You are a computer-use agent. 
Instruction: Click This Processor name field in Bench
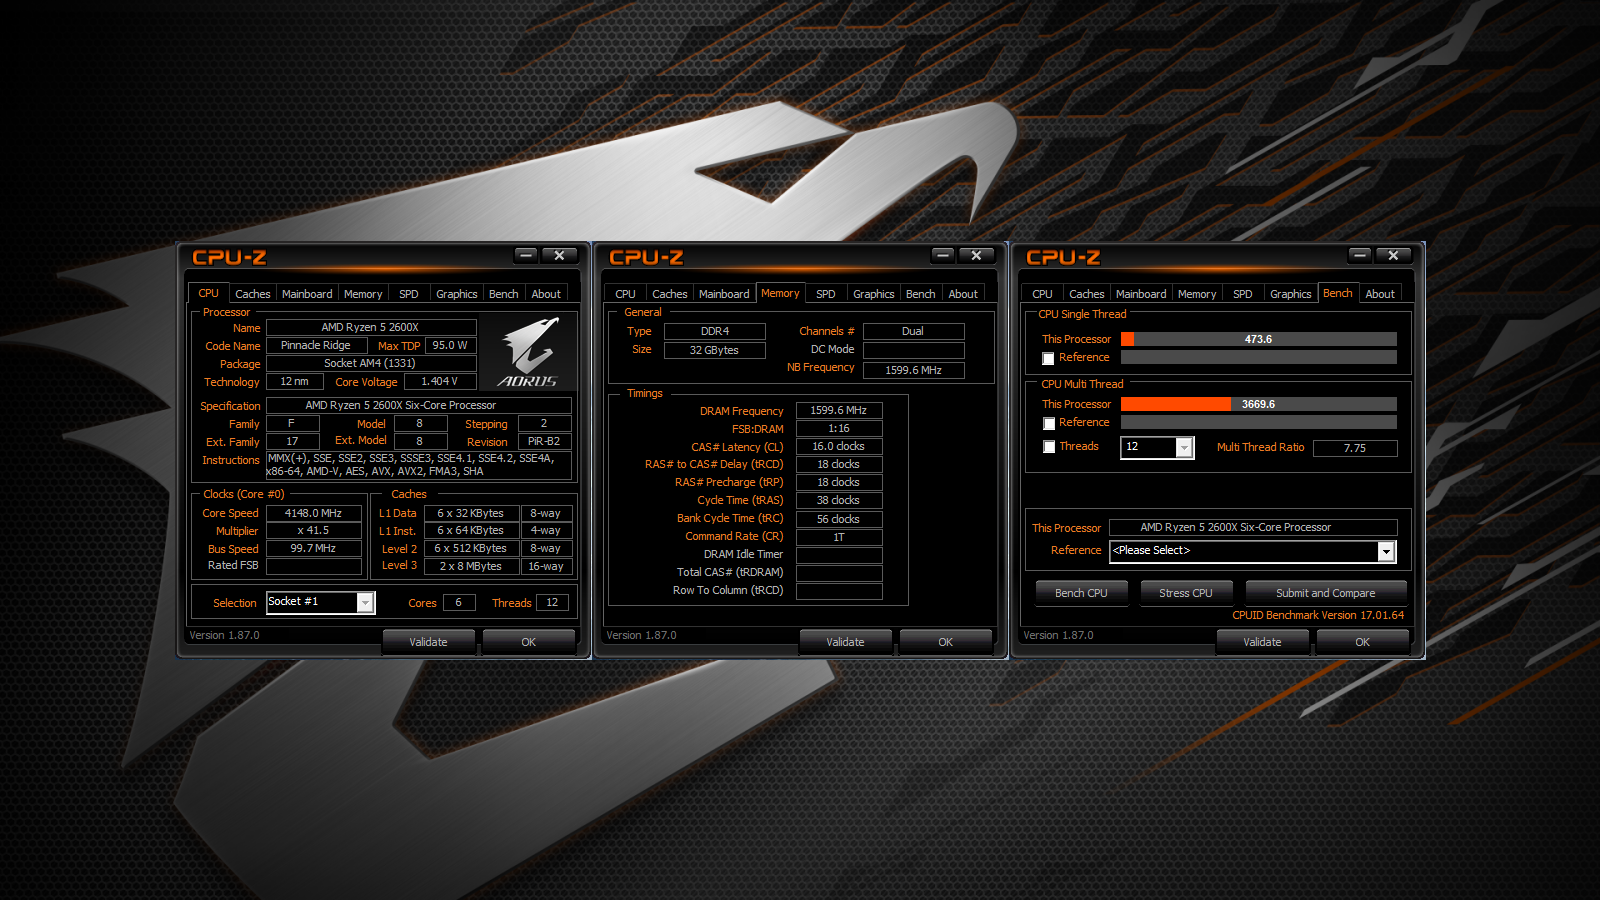coord(1253,527)
